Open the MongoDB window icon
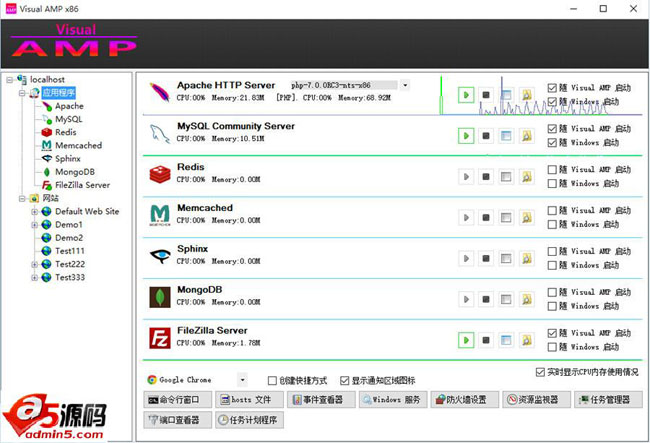 coord(506,299)
